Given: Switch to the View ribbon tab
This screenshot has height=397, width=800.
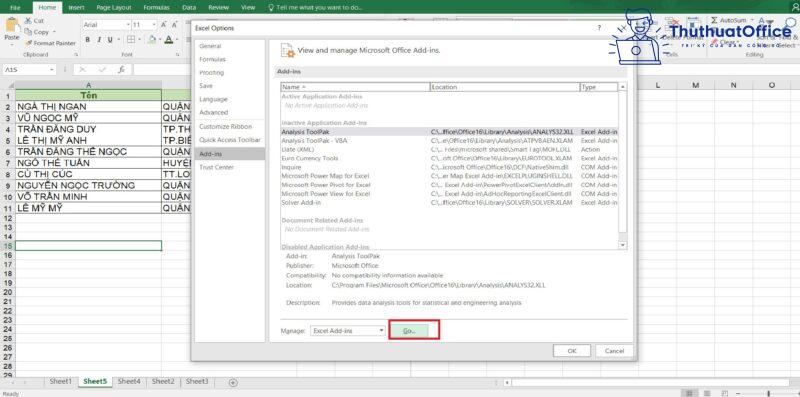Looking at the screenshot, I should 248,8.
